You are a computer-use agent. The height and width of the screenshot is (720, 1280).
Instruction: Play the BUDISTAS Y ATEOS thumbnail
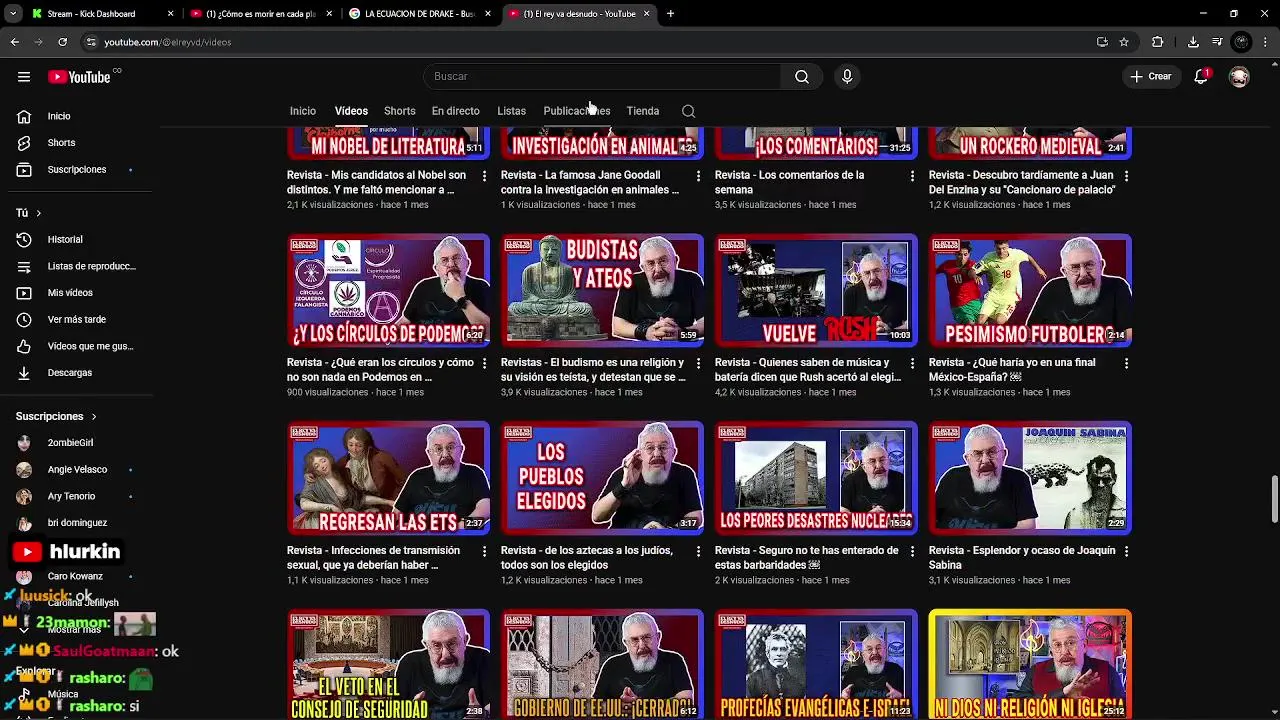point(602,290)
